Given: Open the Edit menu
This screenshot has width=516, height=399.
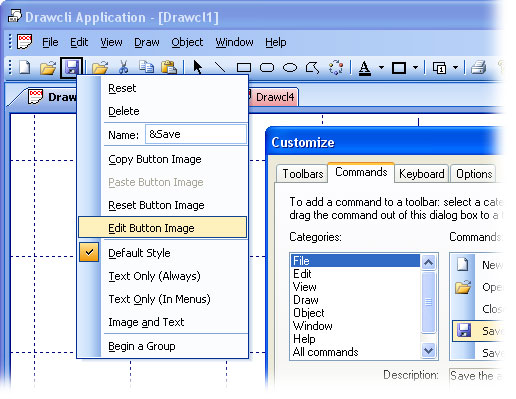Looking at the screenshot, I should 79,42.
